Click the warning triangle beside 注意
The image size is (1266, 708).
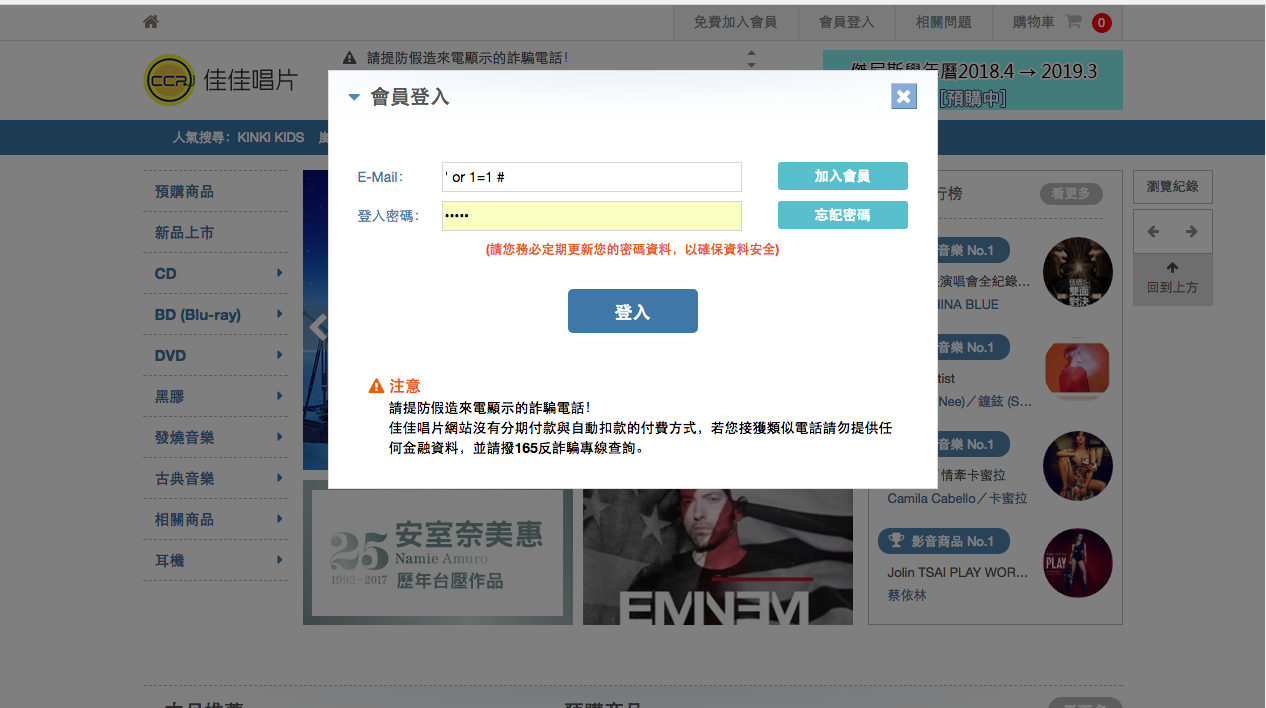[376, 386]
